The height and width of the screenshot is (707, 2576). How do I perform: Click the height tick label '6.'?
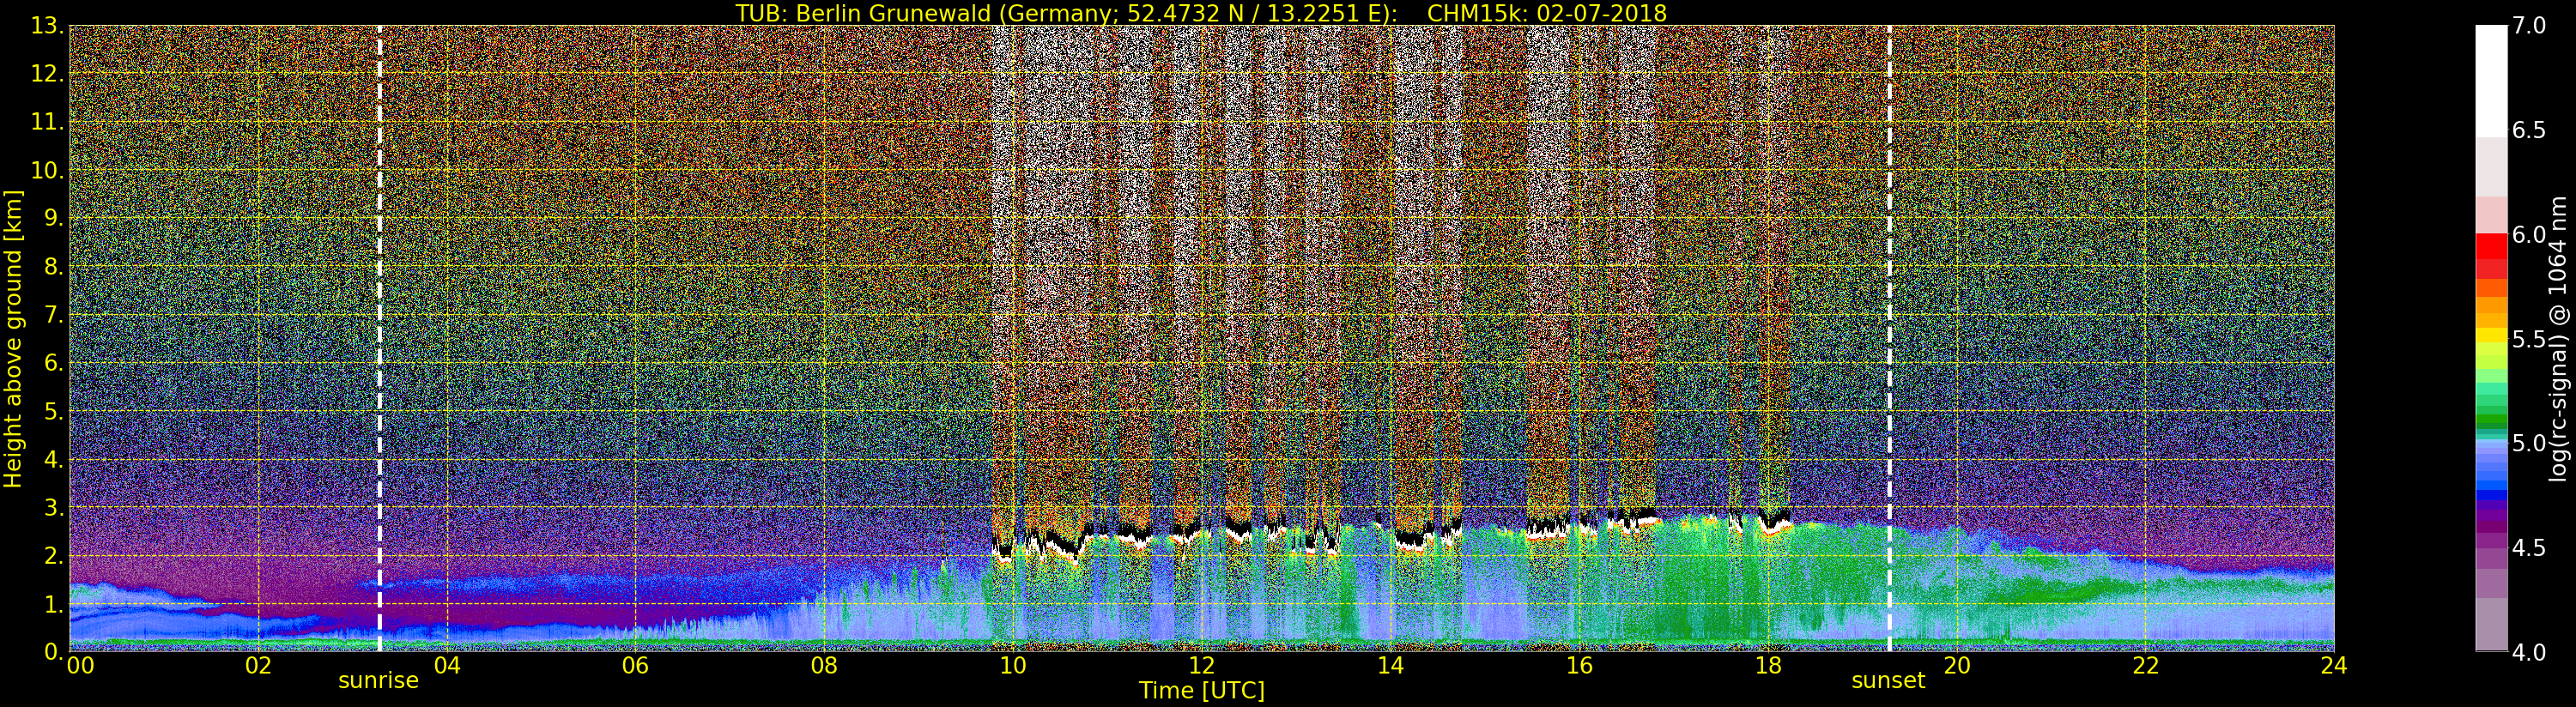point(54,363)
